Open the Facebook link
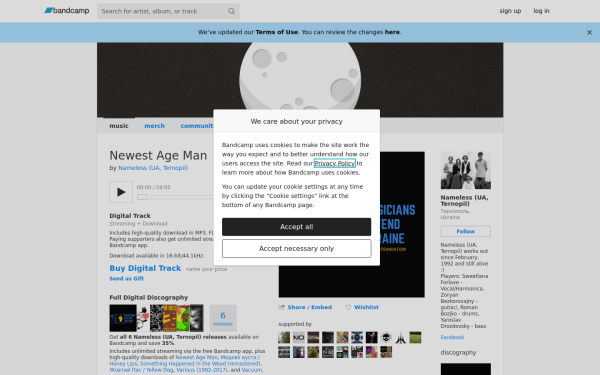The height and width of the screenshot is (375, 600). tap(452, 337)
